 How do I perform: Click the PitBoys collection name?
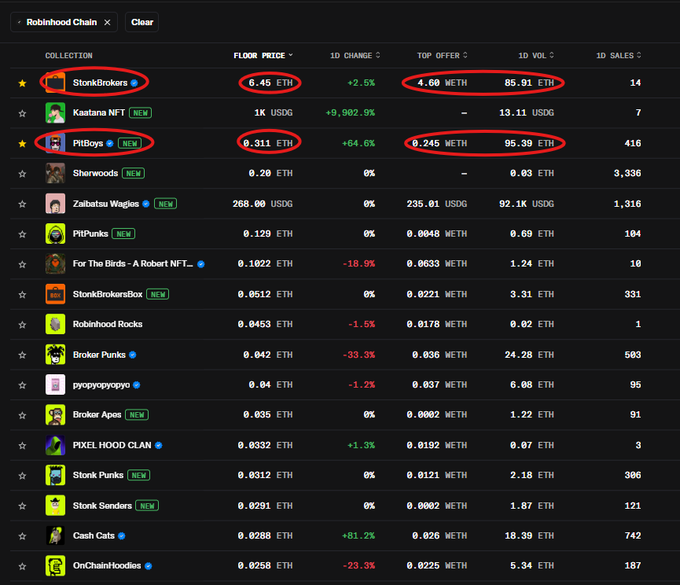coord(88,143)
